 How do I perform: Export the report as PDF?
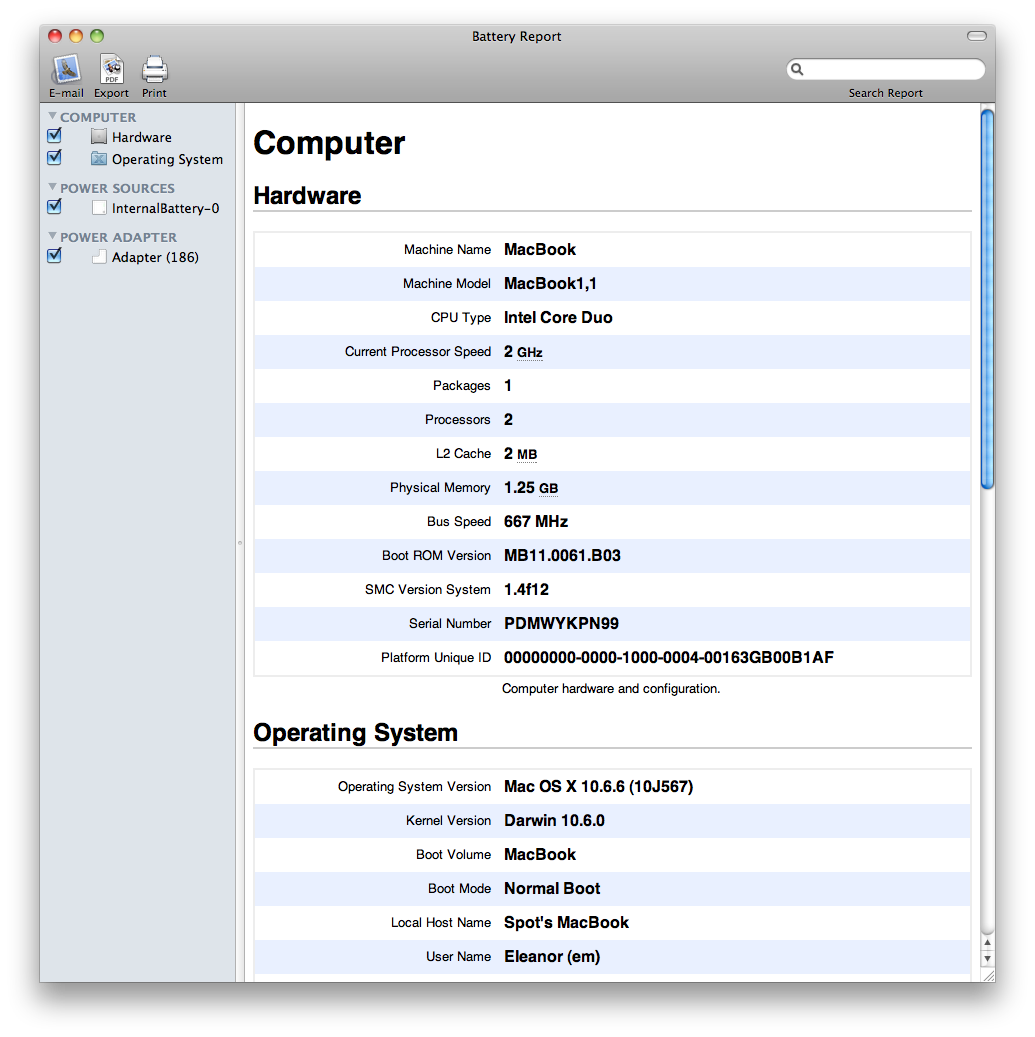coord(111,69)
